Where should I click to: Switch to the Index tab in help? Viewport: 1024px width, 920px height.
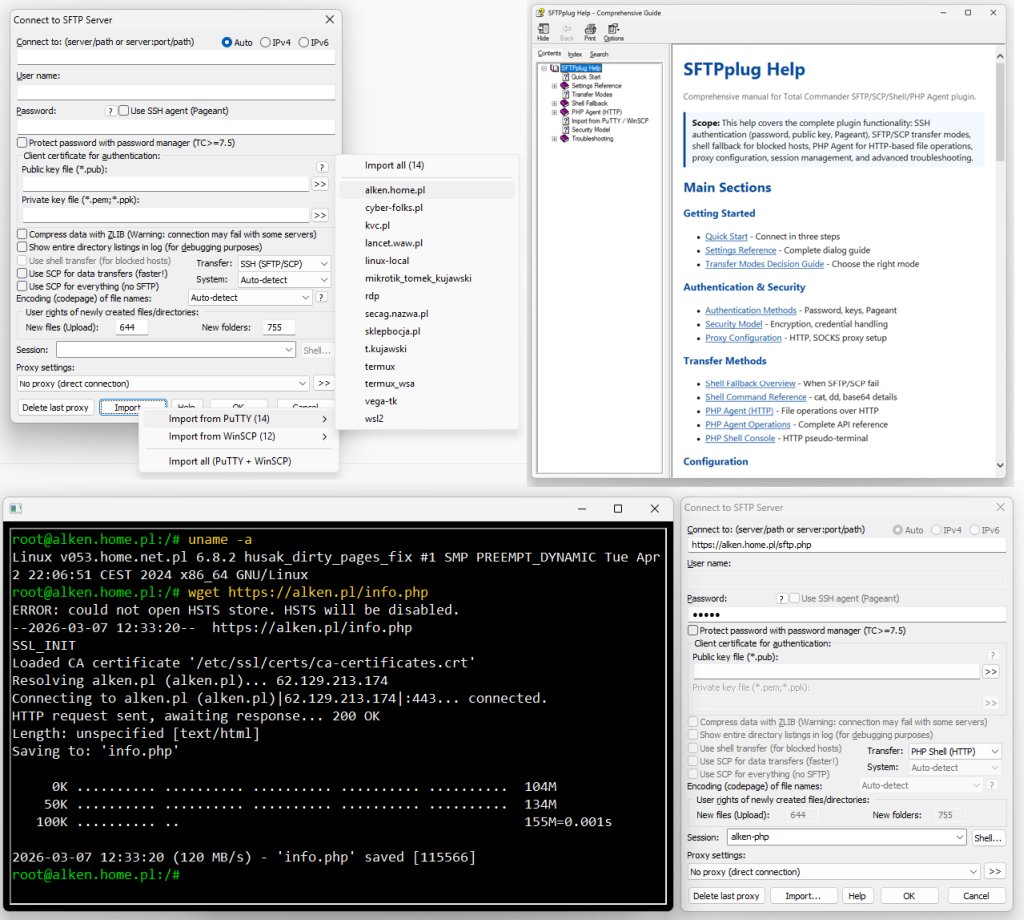(x=575, y=54)
